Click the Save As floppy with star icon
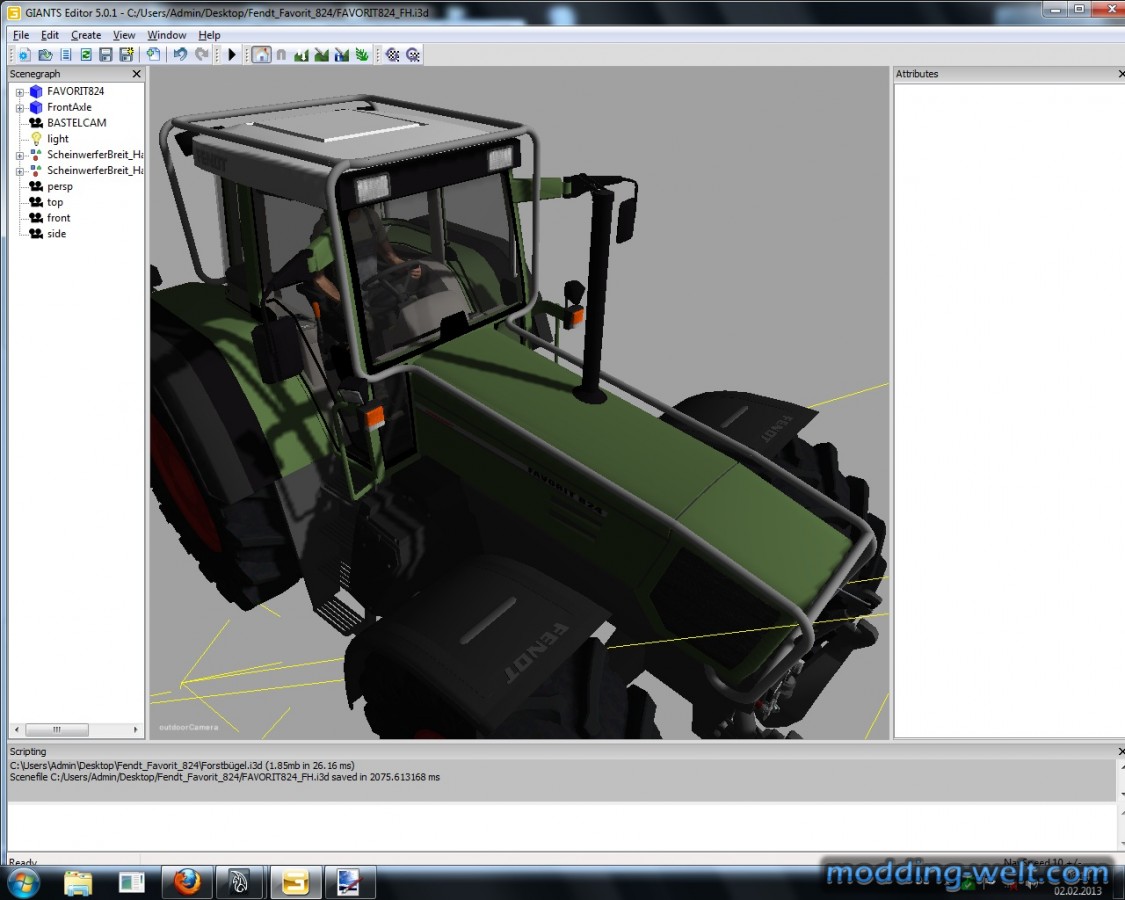The height and width of the screenshot is (900, 1125). [x=127, y=55]
